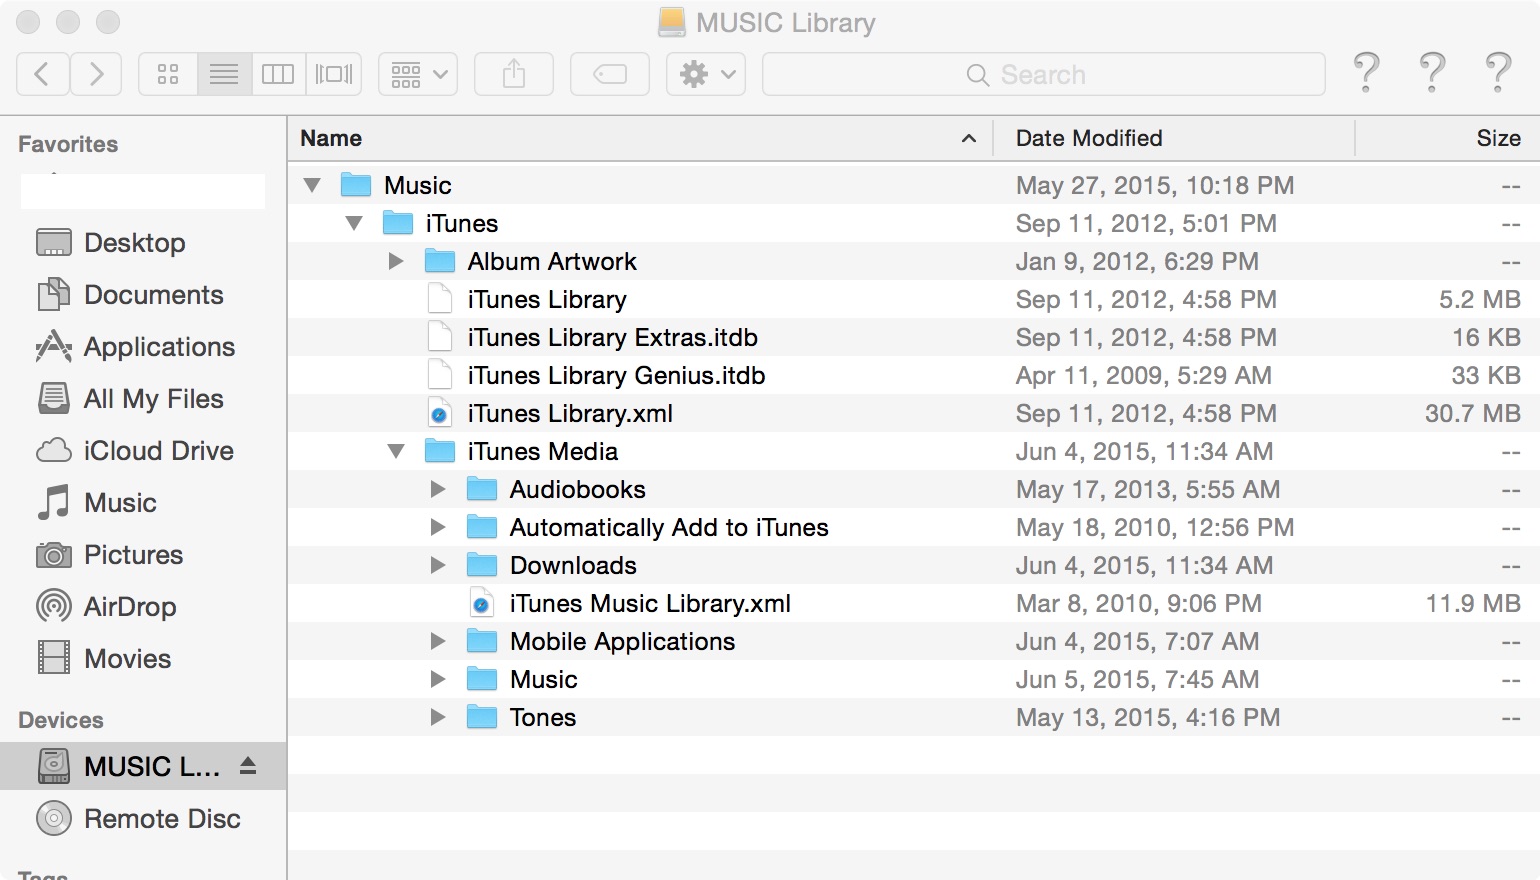The height and width of the screenshot is (880, 1540).
Task: Click the middle question-mark toolbar icon
Action: 1432,73
